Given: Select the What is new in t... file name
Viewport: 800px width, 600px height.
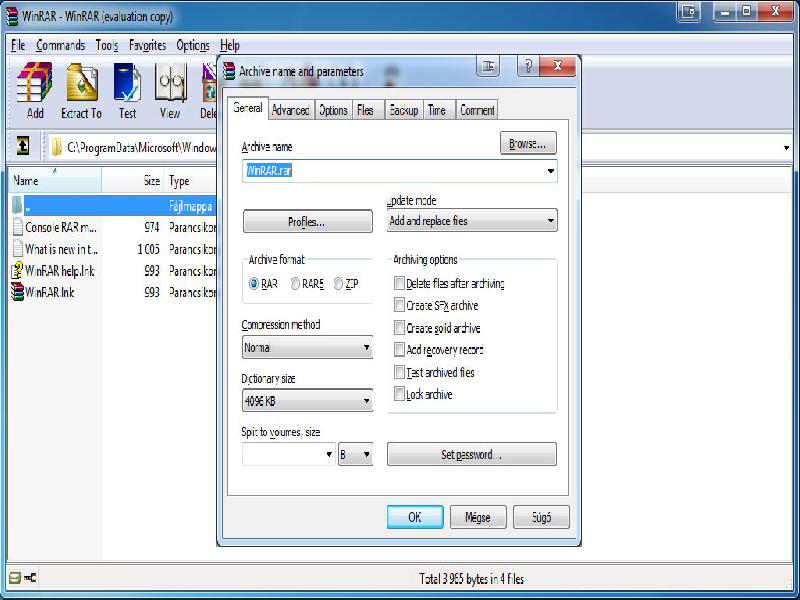Looking at the screenshot, I should (61, 249).
